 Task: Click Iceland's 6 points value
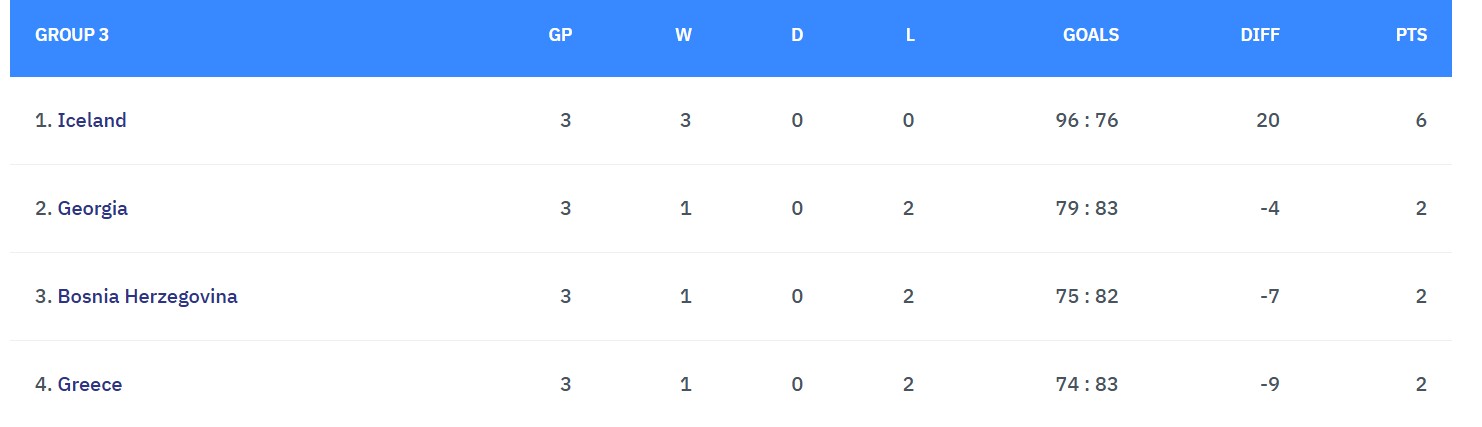point(1421,121)
